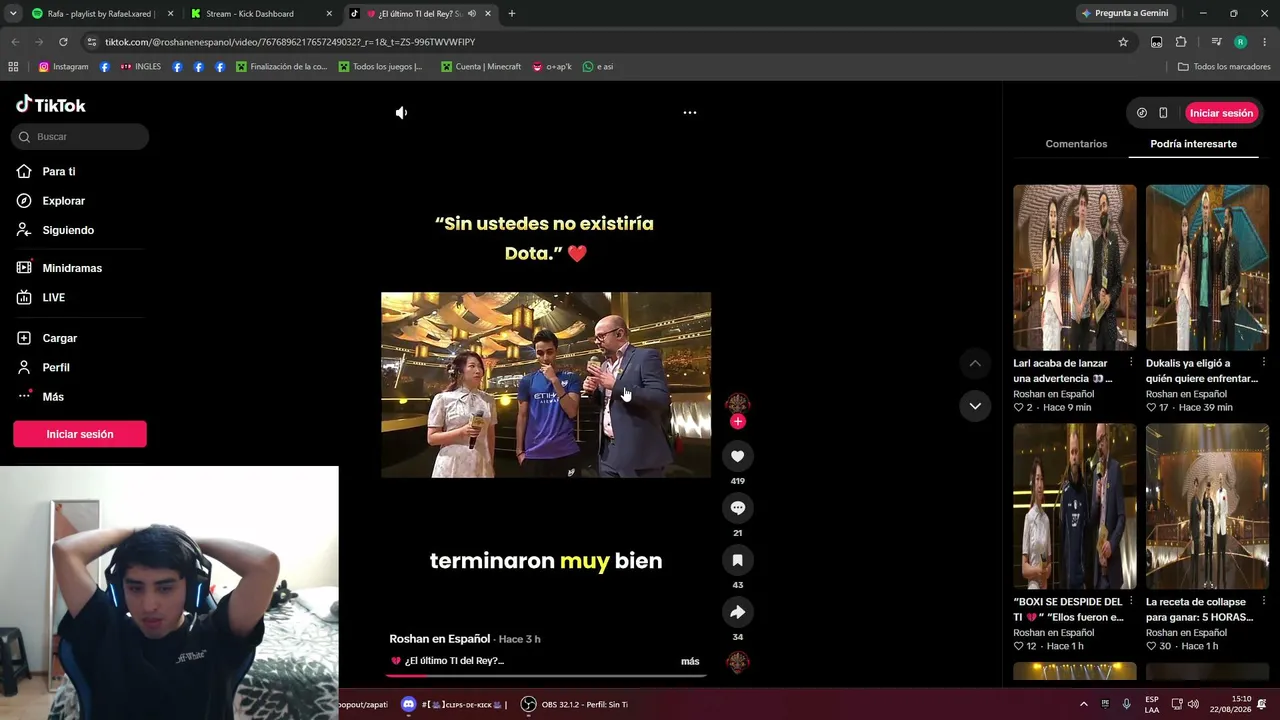Click Iniciar sesión in the top-right header
Image resolution: width=1280 pixels, height=720 pixels.
pos(1221,113)
